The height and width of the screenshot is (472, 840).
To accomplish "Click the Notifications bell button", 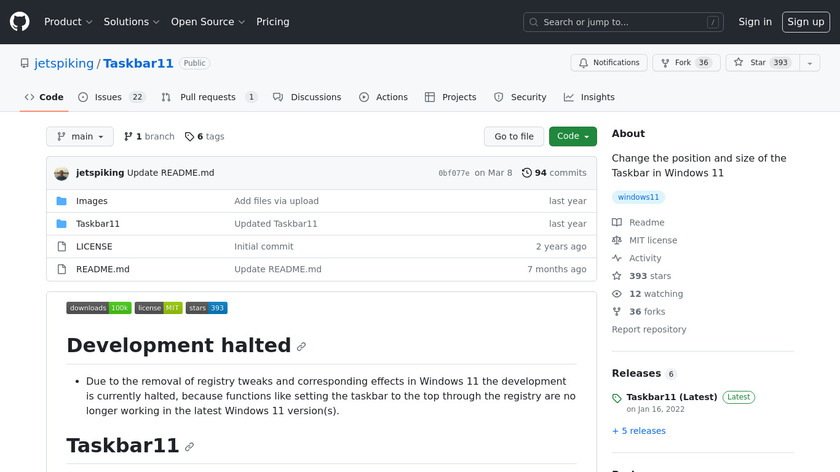I will tap(609, 63).
